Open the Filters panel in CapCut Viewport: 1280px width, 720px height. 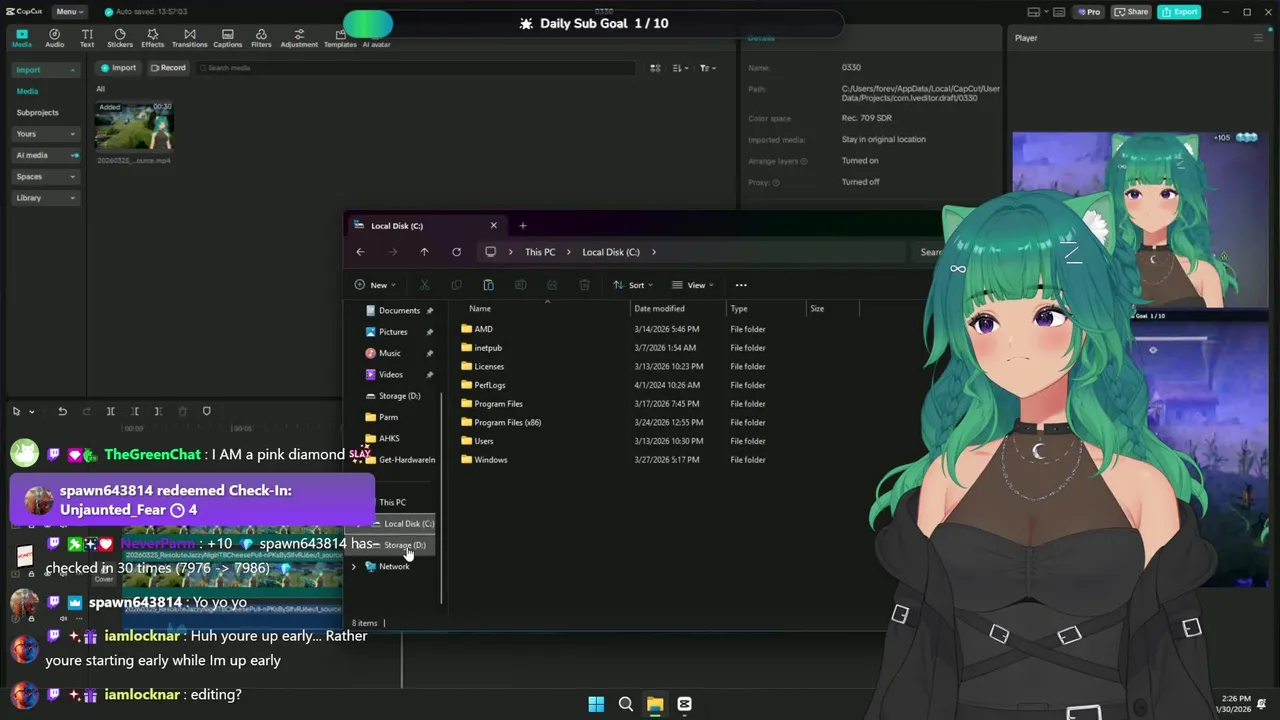point(261,38)
